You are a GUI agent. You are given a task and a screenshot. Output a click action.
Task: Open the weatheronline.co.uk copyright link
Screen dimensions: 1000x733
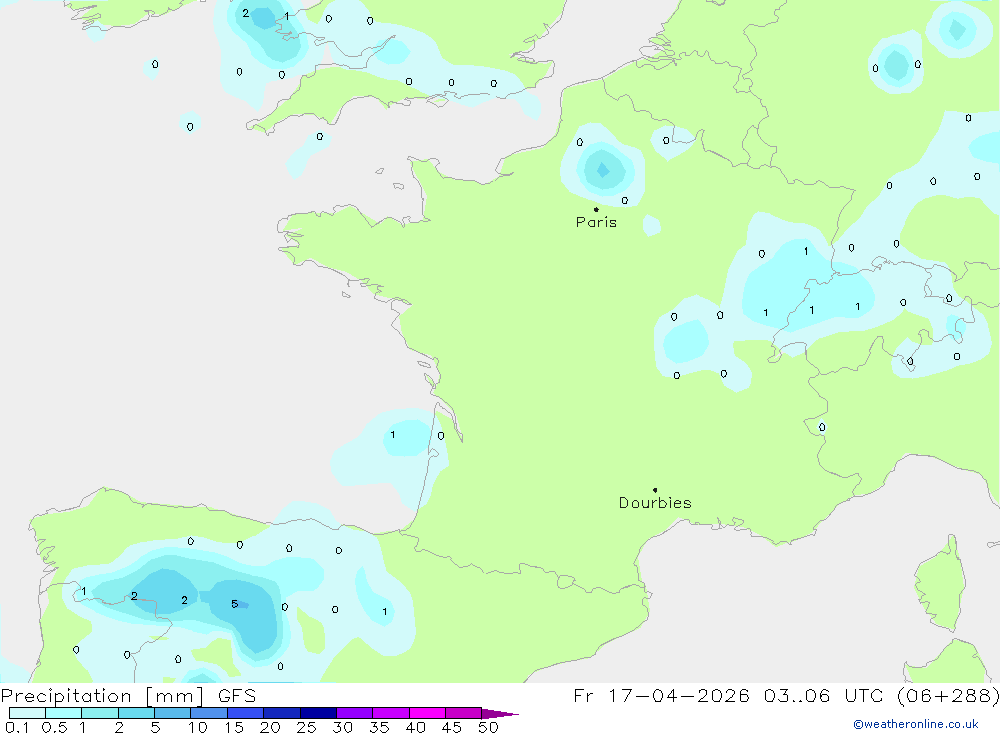pos(916,724)
